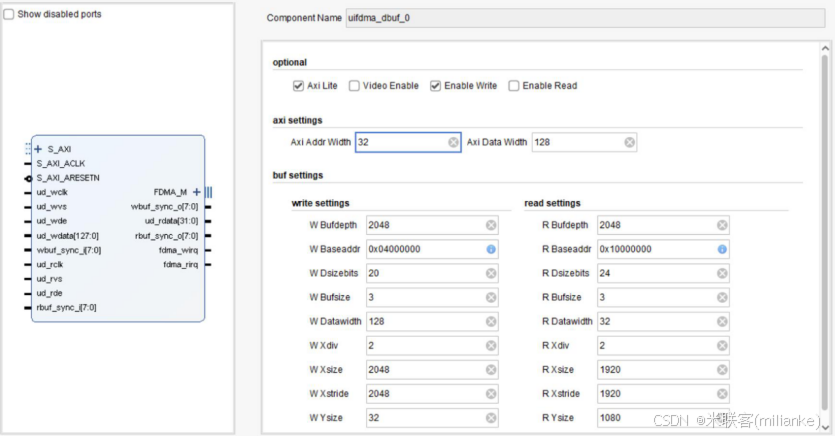Clear the R Datawidth value
The image size is (835, 436).
pos(722,322)
